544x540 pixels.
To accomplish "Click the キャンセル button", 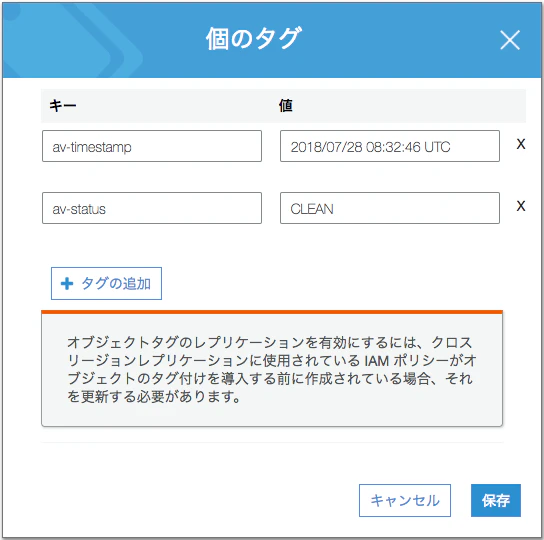I will pyautogui.click(x=405, y=500).
